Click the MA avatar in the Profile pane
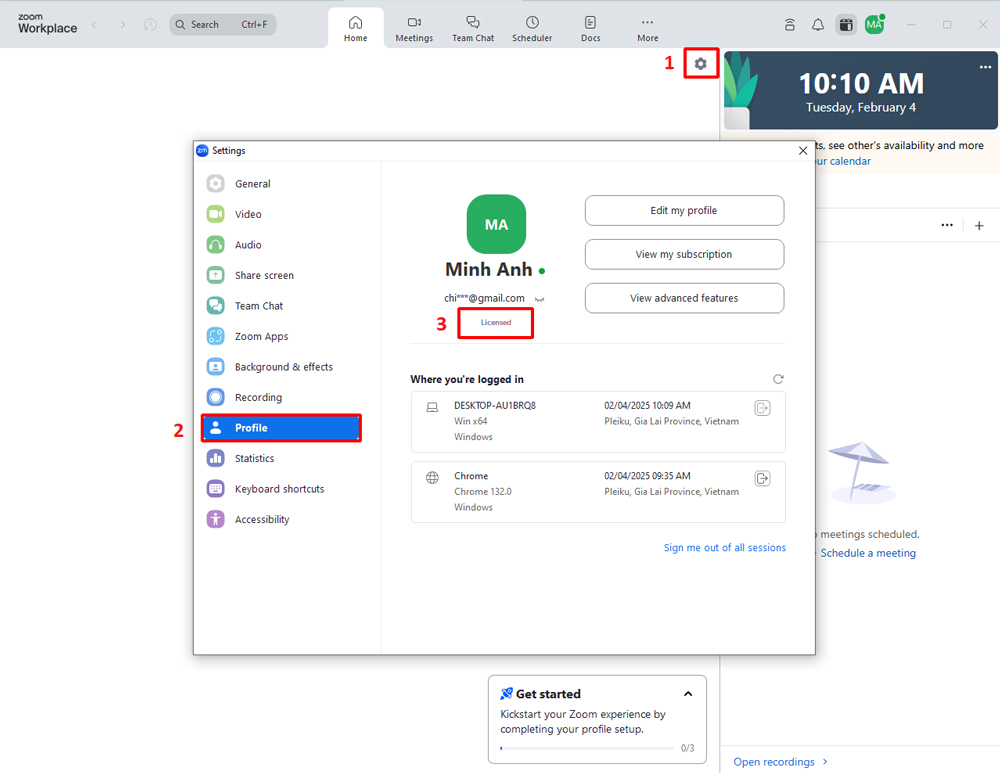The width and height of the screenshot is (1000, 773). [x=496, y=225]
